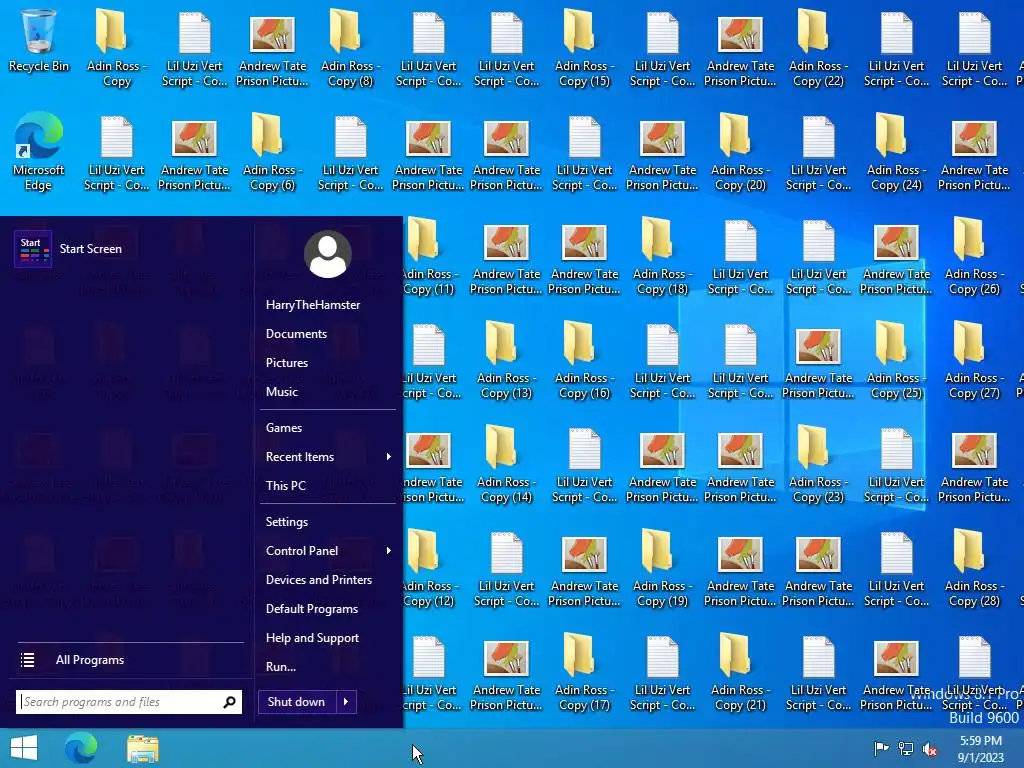The image size is (1024, 768).
Task: Click the Action Center flag tray icon
Action: pyautogui.click(x=882, y=748)
